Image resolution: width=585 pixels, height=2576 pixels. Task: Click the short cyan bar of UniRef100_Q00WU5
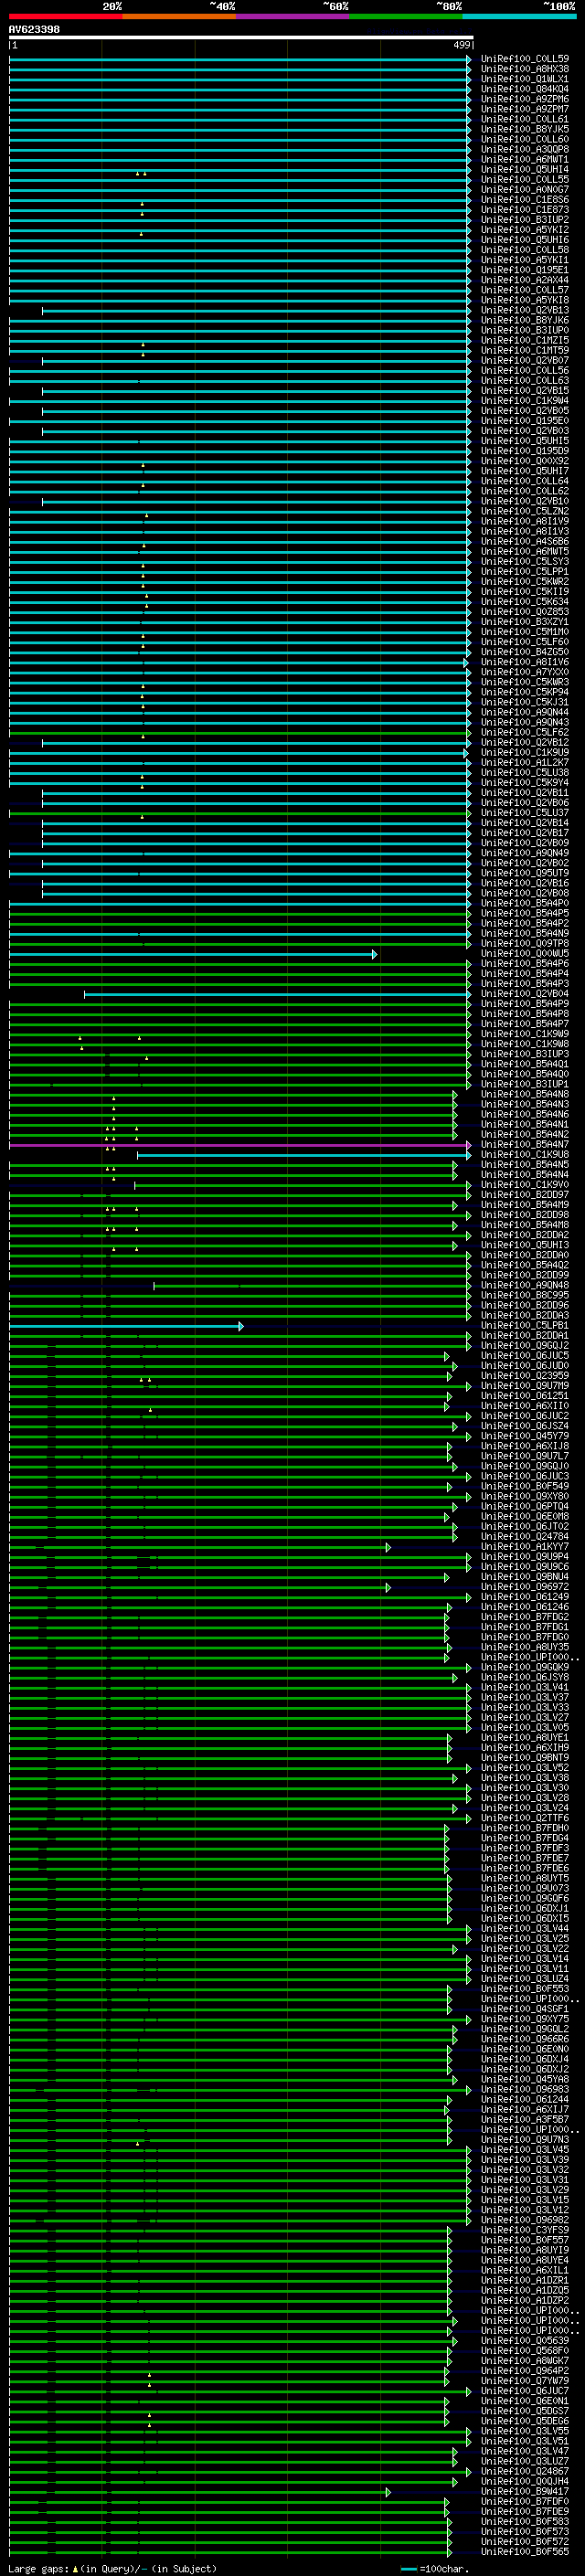(191, 955)
